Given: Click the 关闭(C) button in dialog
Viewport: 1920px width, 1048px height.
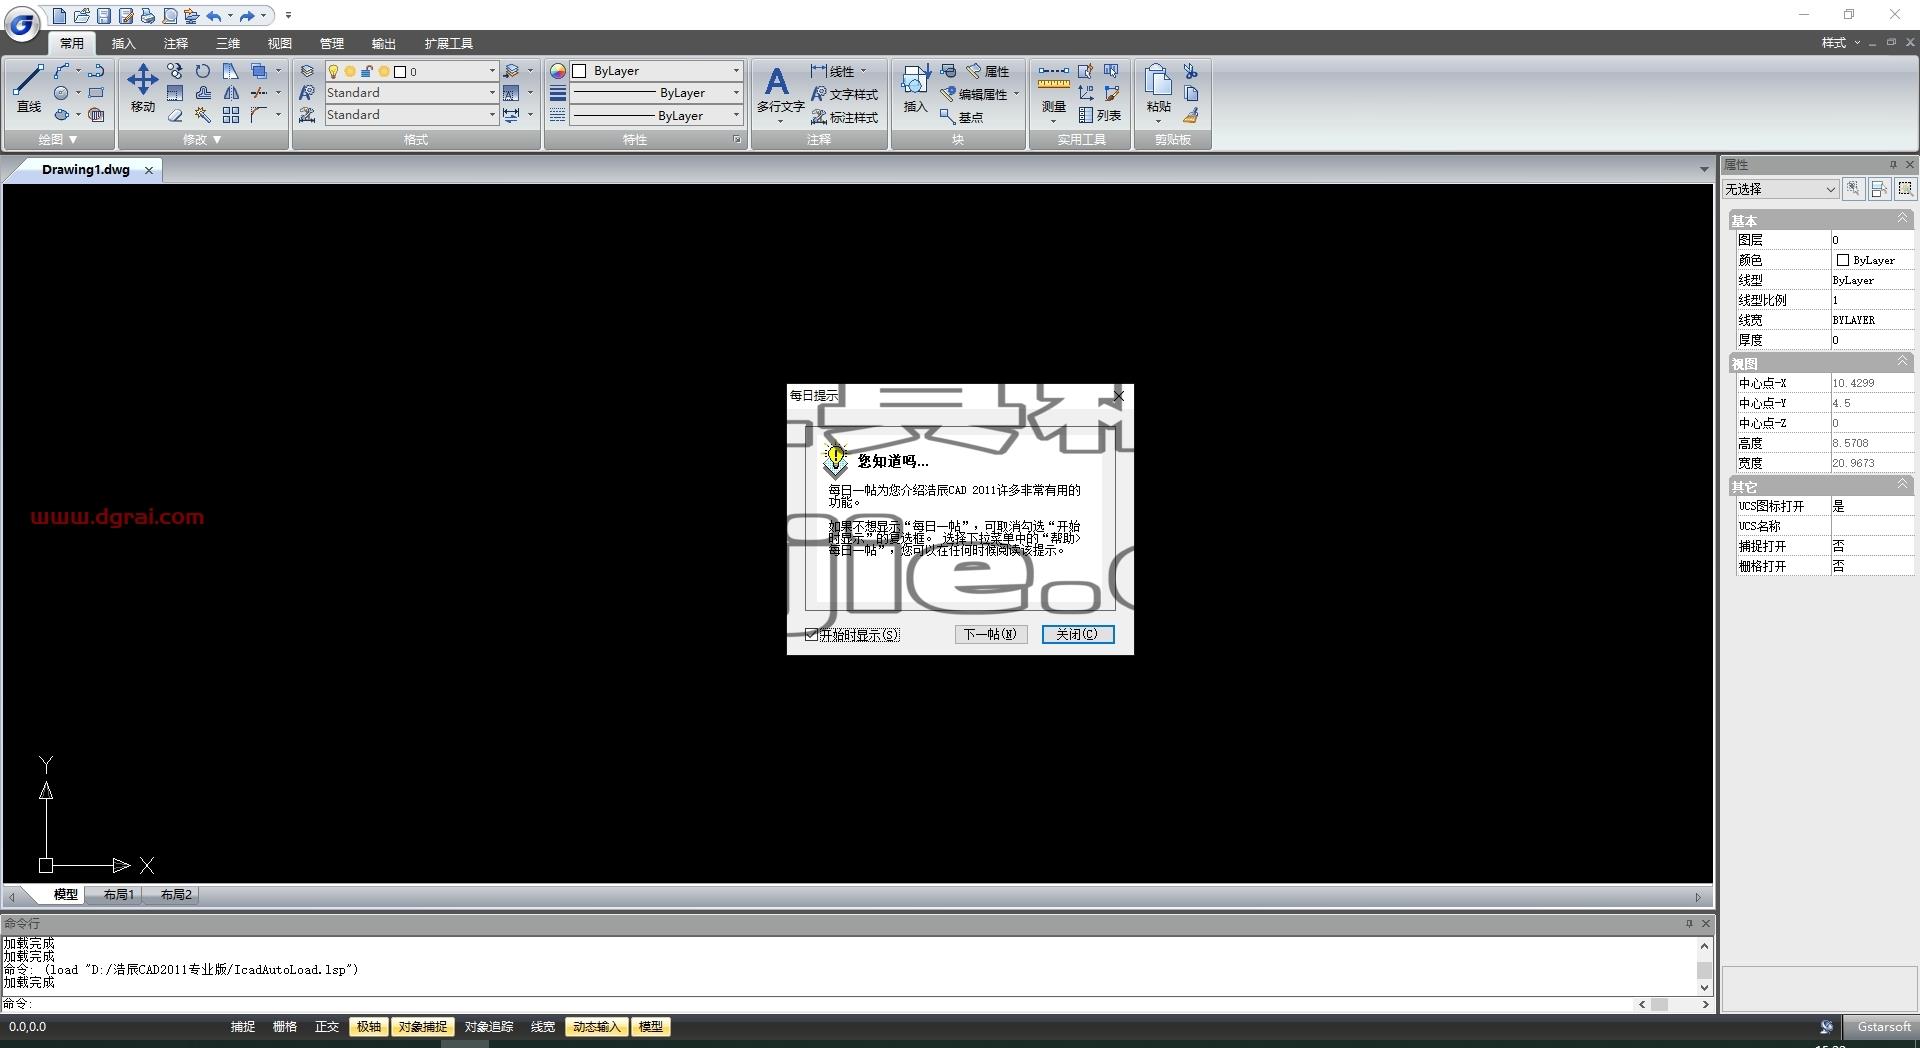Looking at the screenshot, I should 1077,634.
